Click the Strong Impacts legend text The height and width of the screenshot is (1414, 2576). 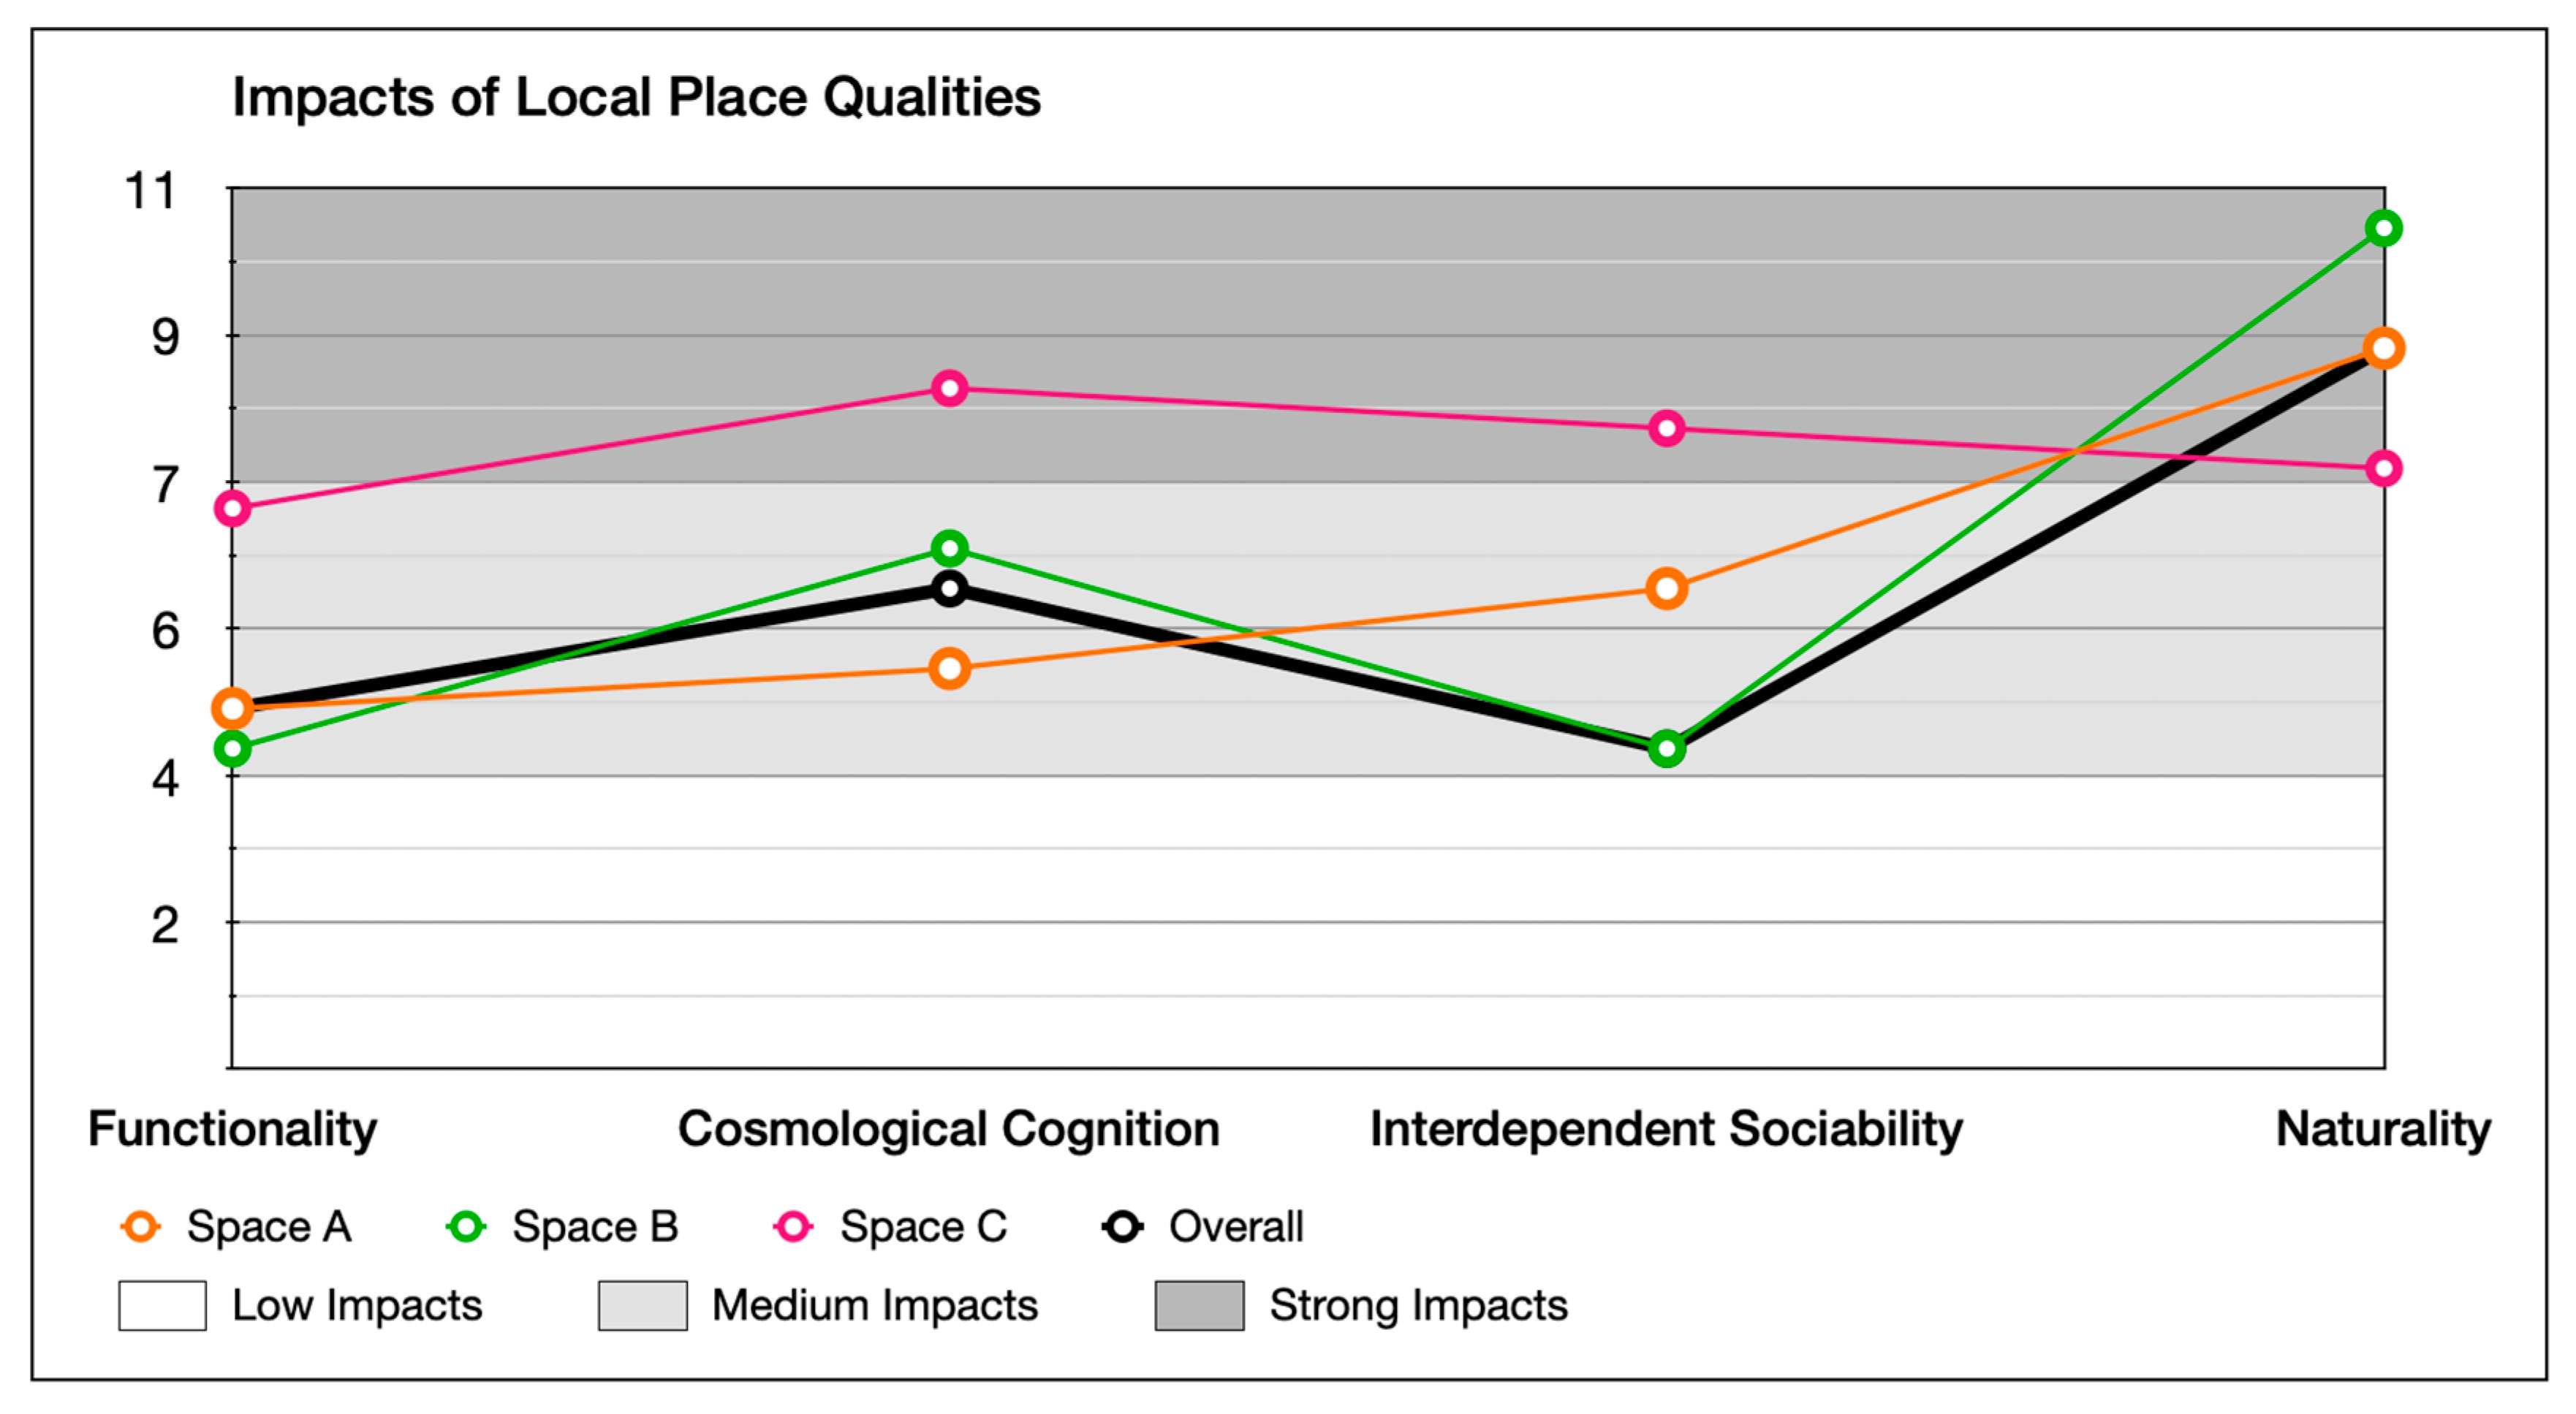(1418, 1305)
